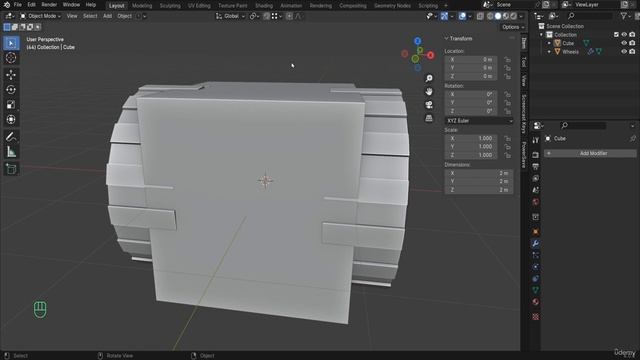Switch to the Sculpting workspace tab
640x360 pixels.
point(170,6)
